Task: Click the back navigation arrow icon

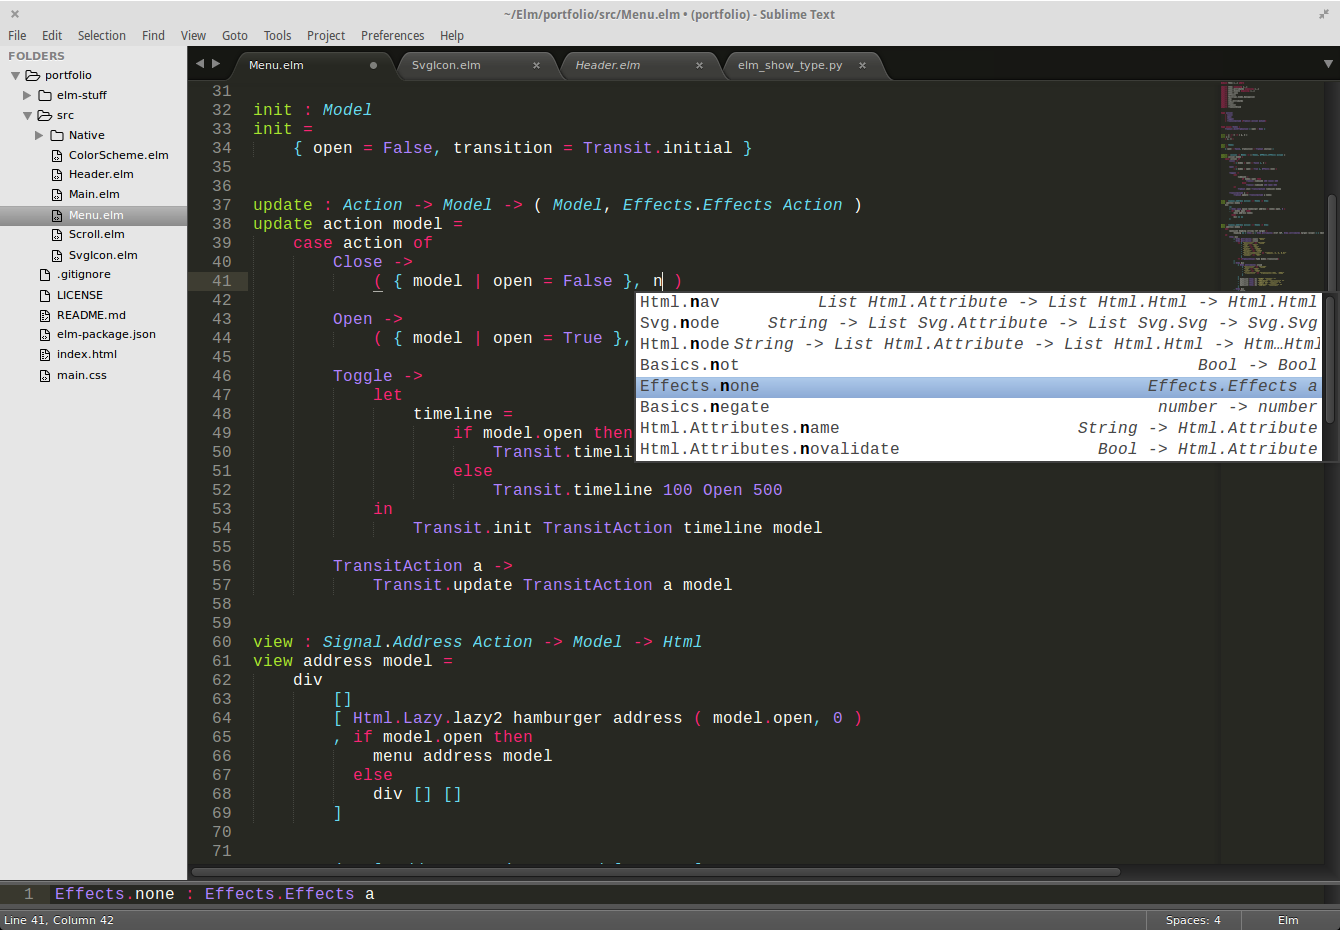Action: [x=200, y=62]
